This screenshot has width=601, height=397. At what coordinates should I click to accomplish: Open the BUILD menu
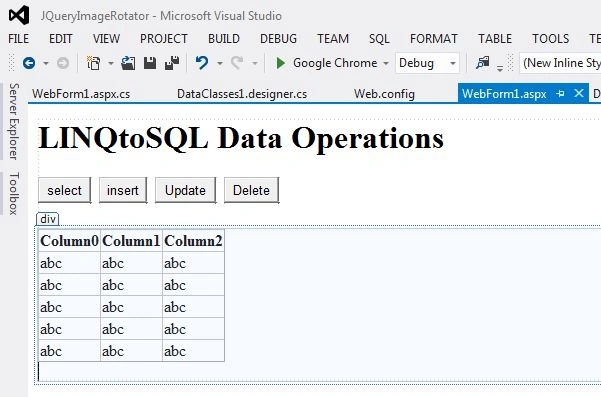(224, 39)
